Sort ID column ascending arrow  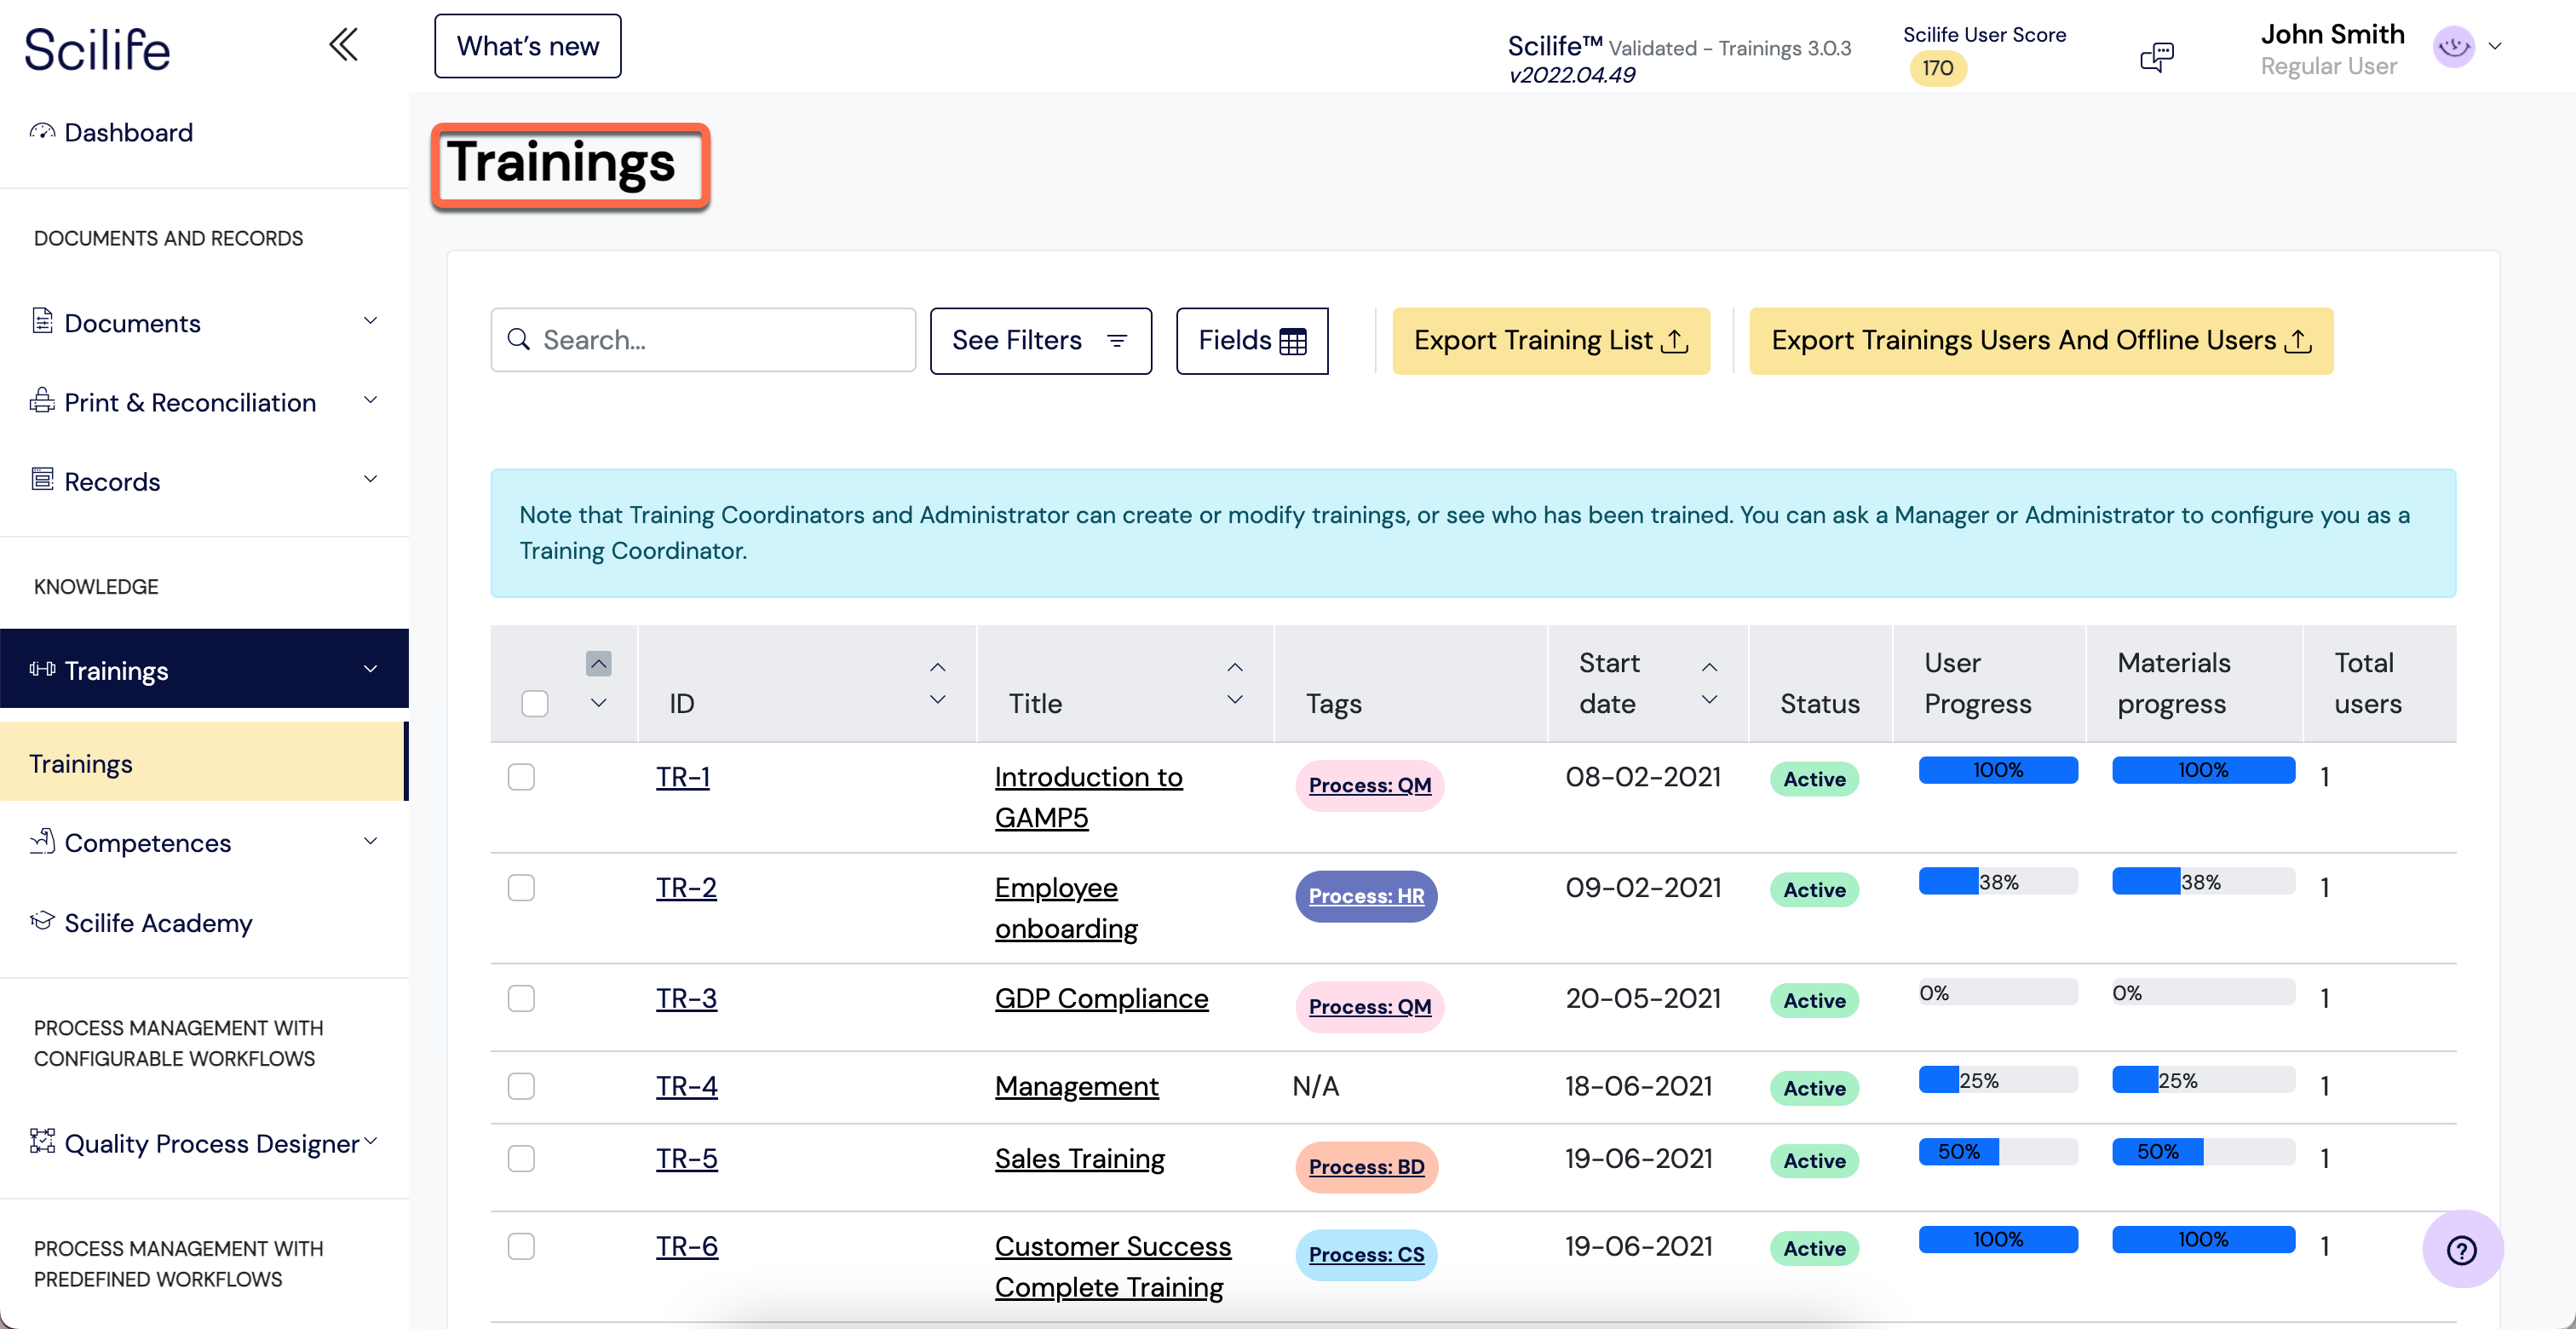tap(937, 667)
